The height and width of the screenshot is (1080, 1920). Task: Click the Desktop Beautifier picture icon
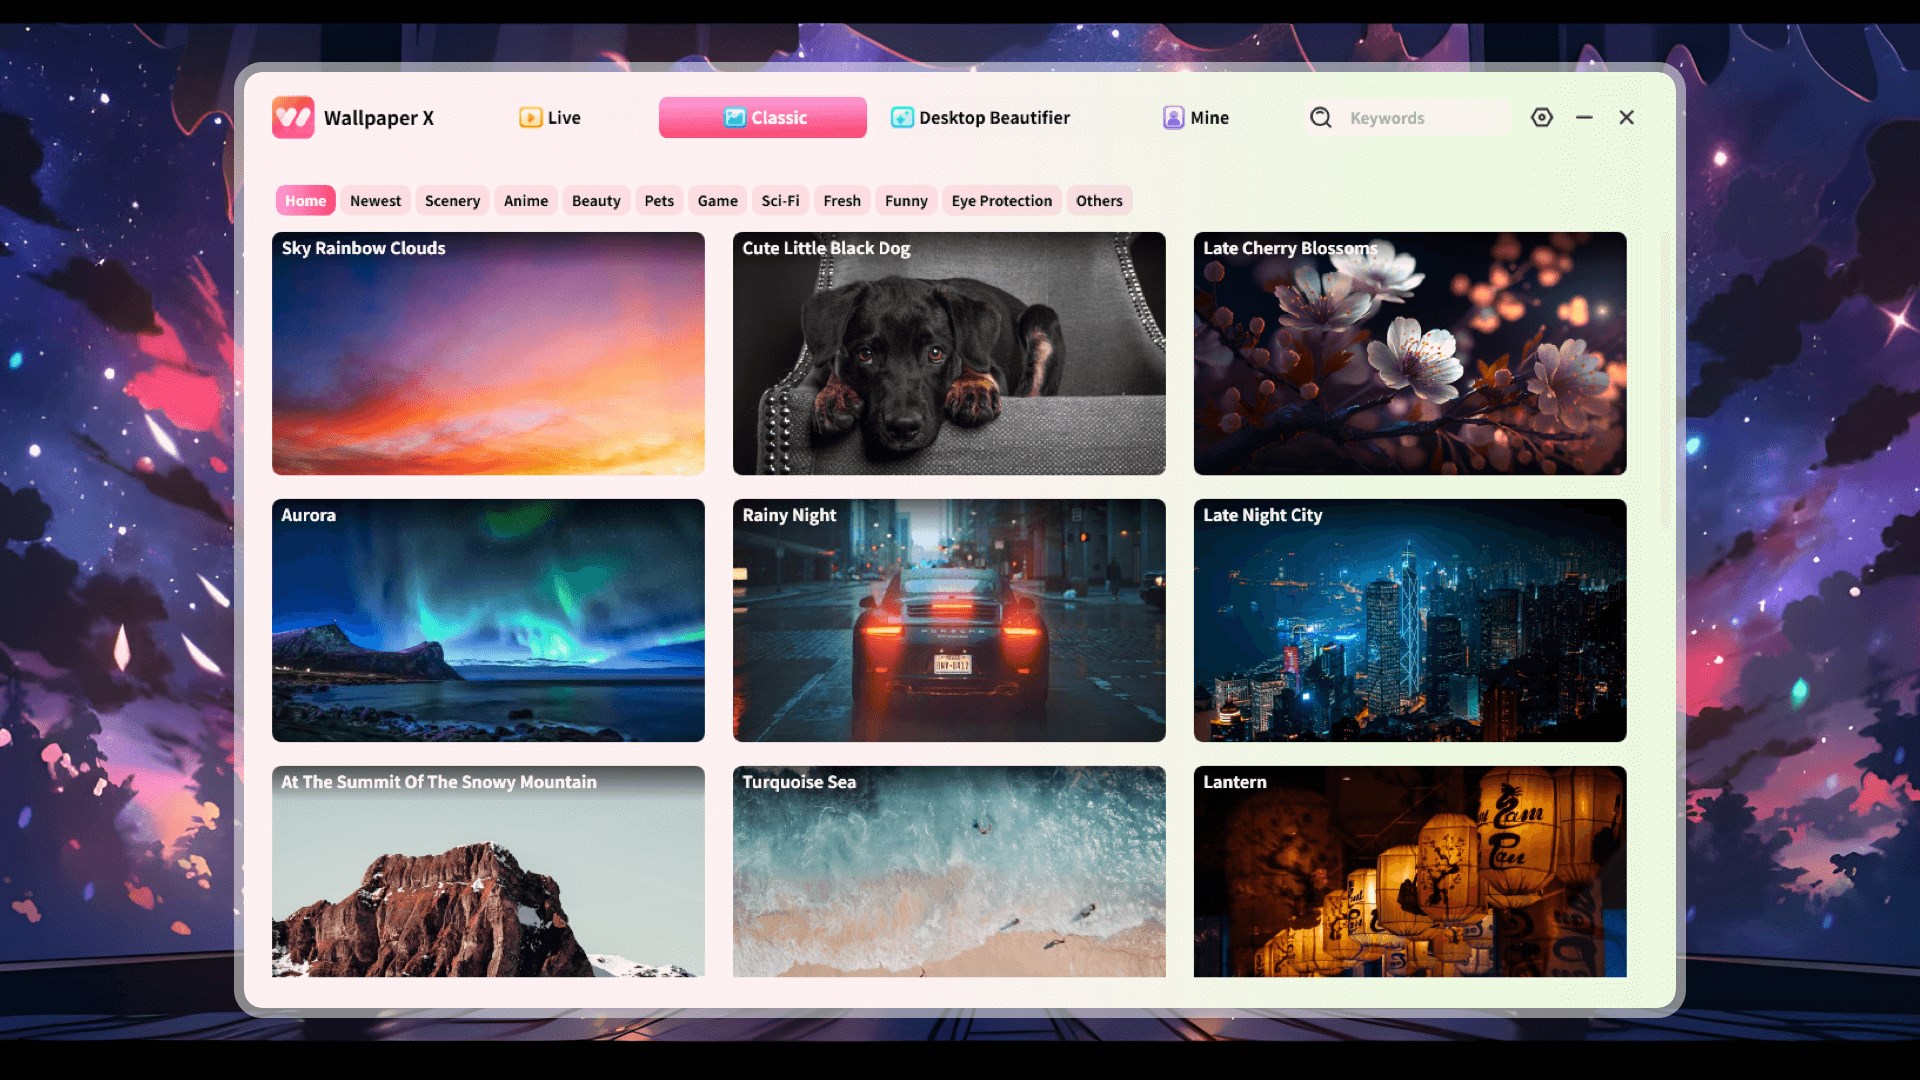pos(901,117)
